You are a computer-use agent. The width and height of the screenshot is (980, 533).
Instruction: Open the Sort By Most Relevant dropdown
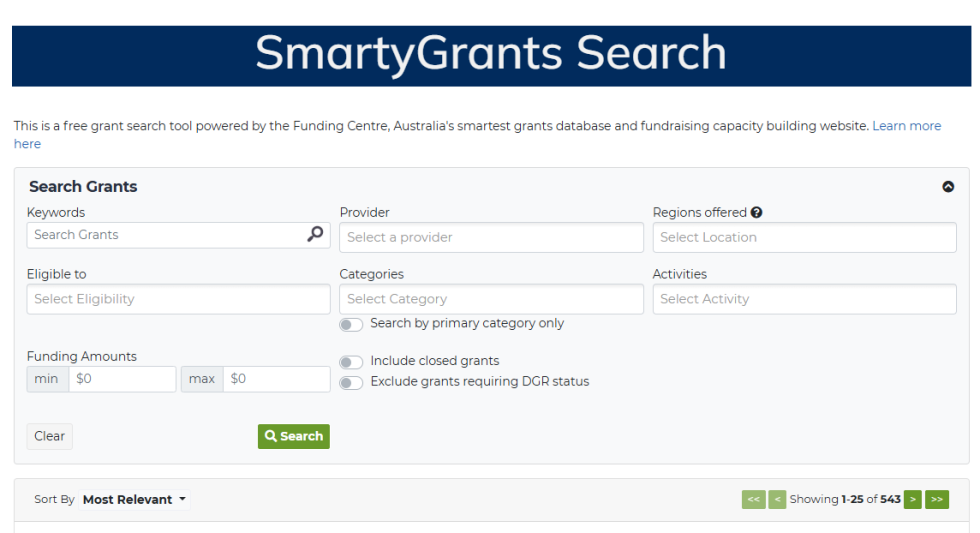[x=134, y=499]
